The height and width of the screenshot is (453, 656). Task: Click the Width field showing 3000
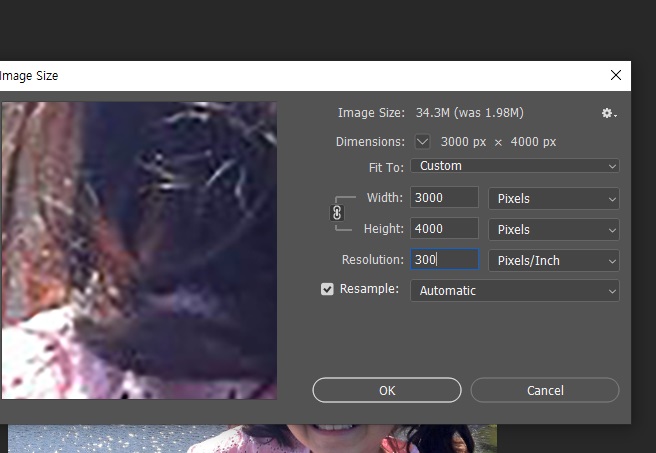[x=444, y=197]
